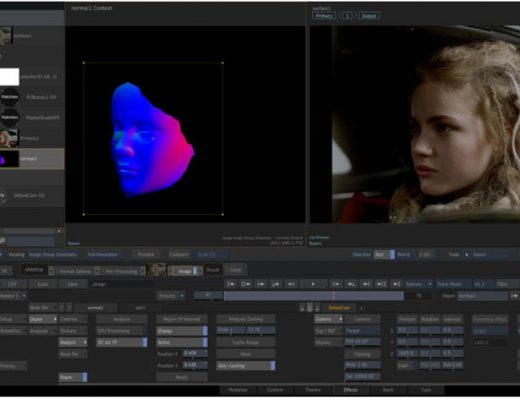This screenshot has height=400, width=520.
Task: Switch to the Timeline tab
Action: click(313, 390)
